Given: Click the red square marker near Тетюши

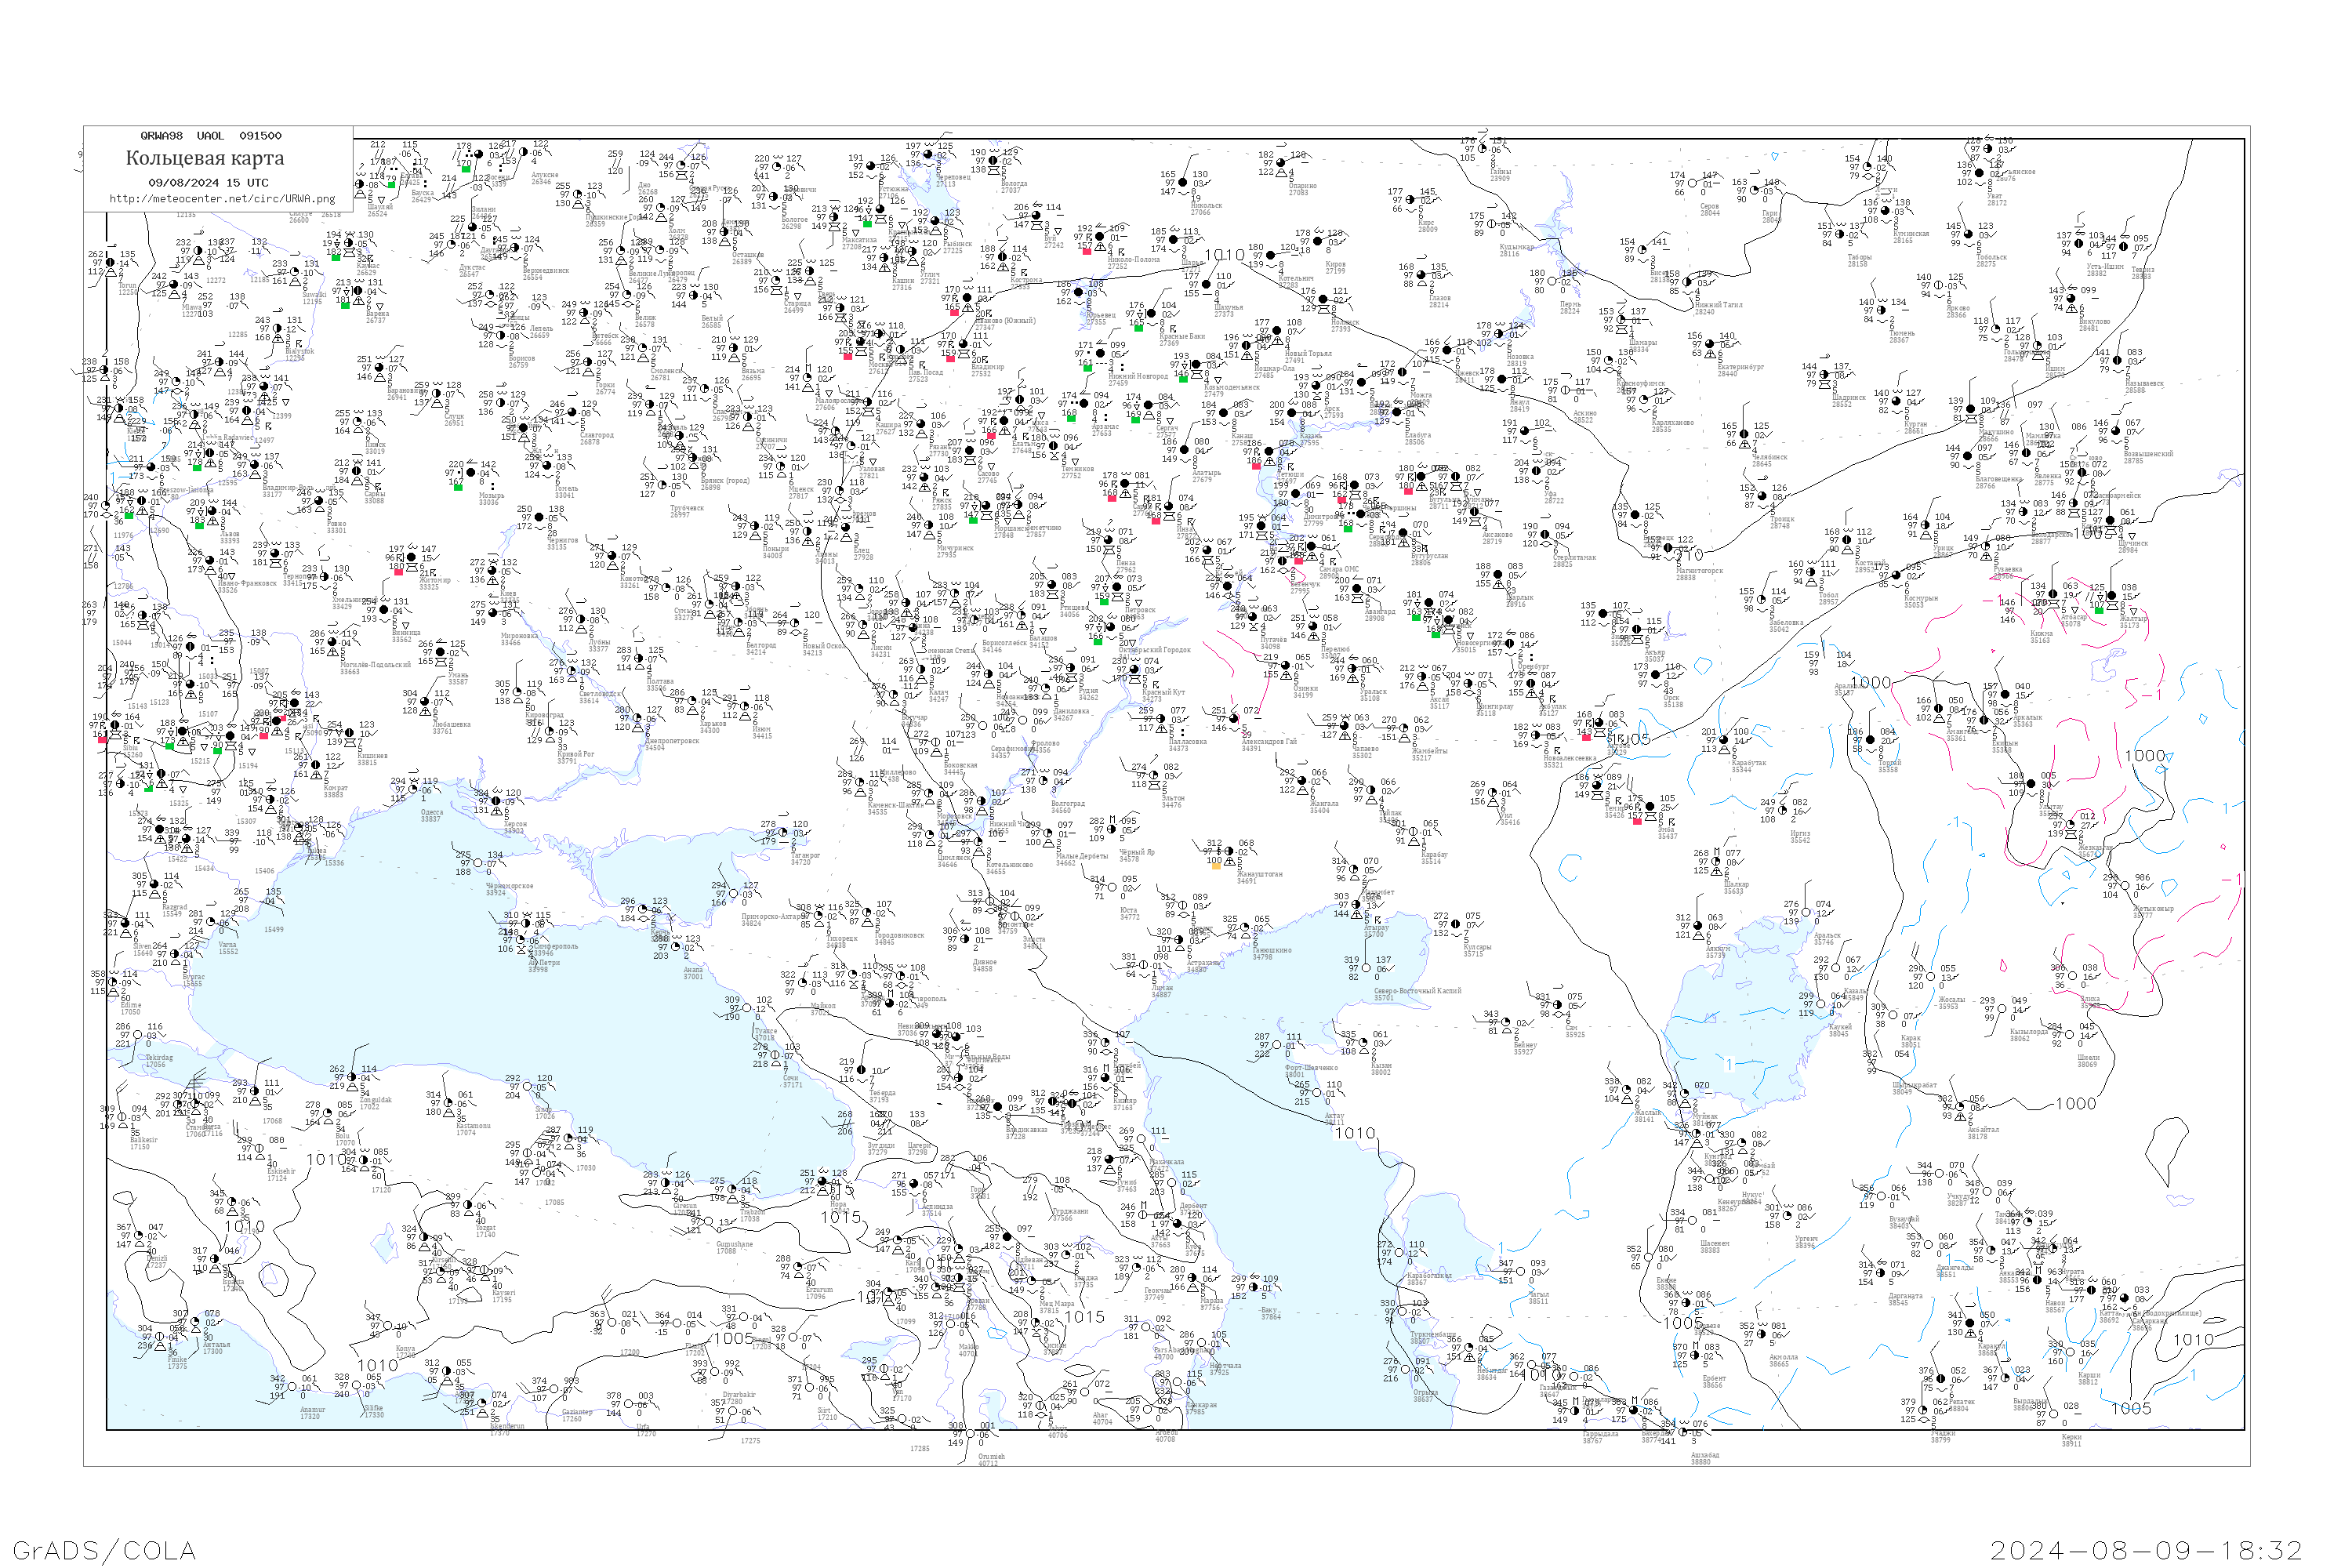Looking at the screenshot, I should coord(1256,467).
